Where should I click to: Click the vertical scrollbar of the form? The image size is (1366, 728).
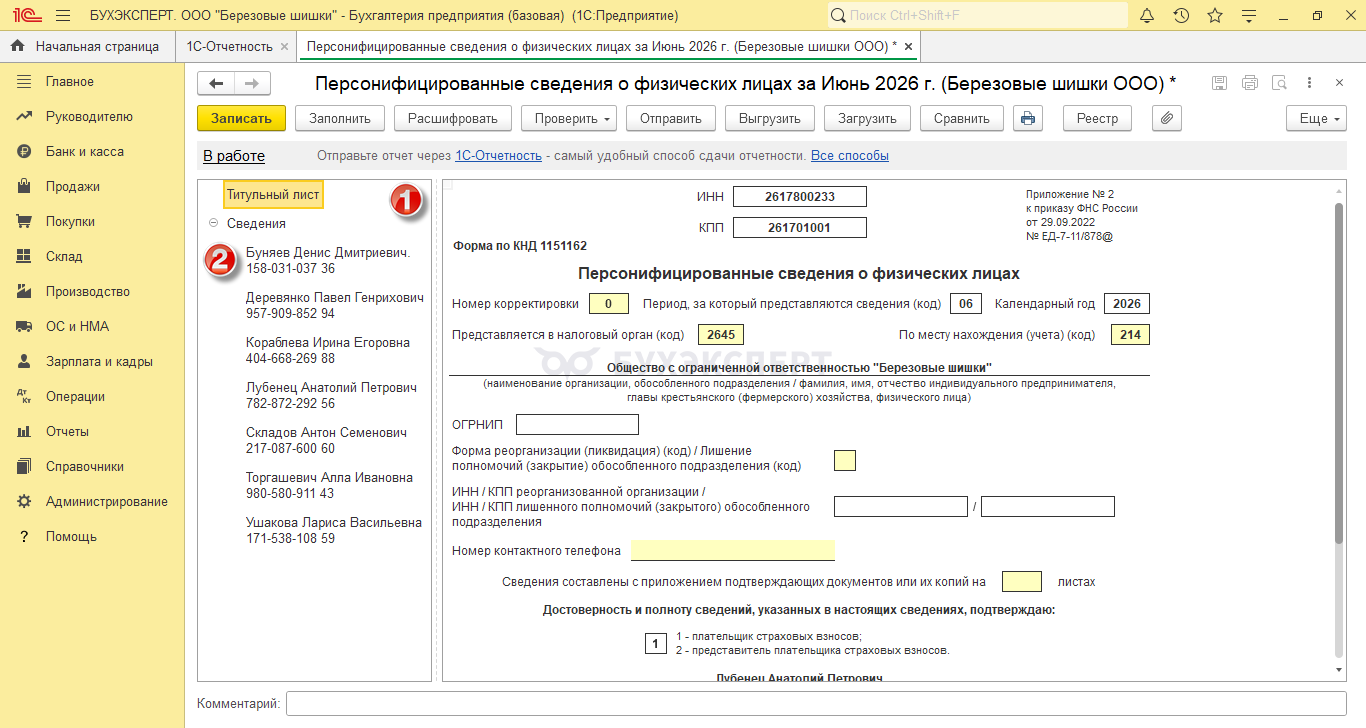1338,372
